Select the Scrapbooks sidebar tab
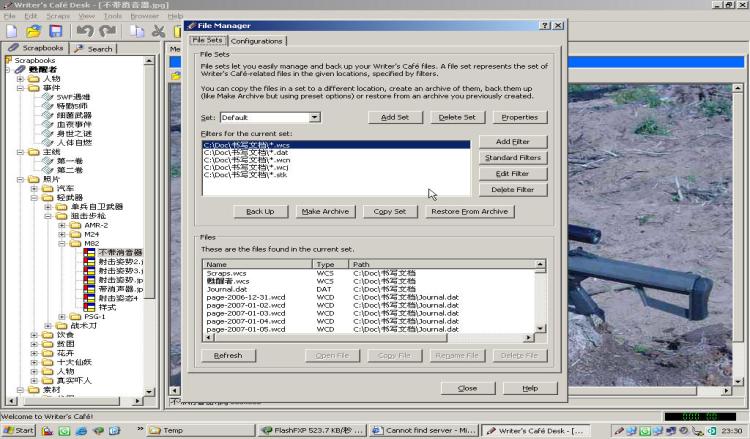Image resolution: width=750 pixels, height=439 pixels. coord(35,48)
